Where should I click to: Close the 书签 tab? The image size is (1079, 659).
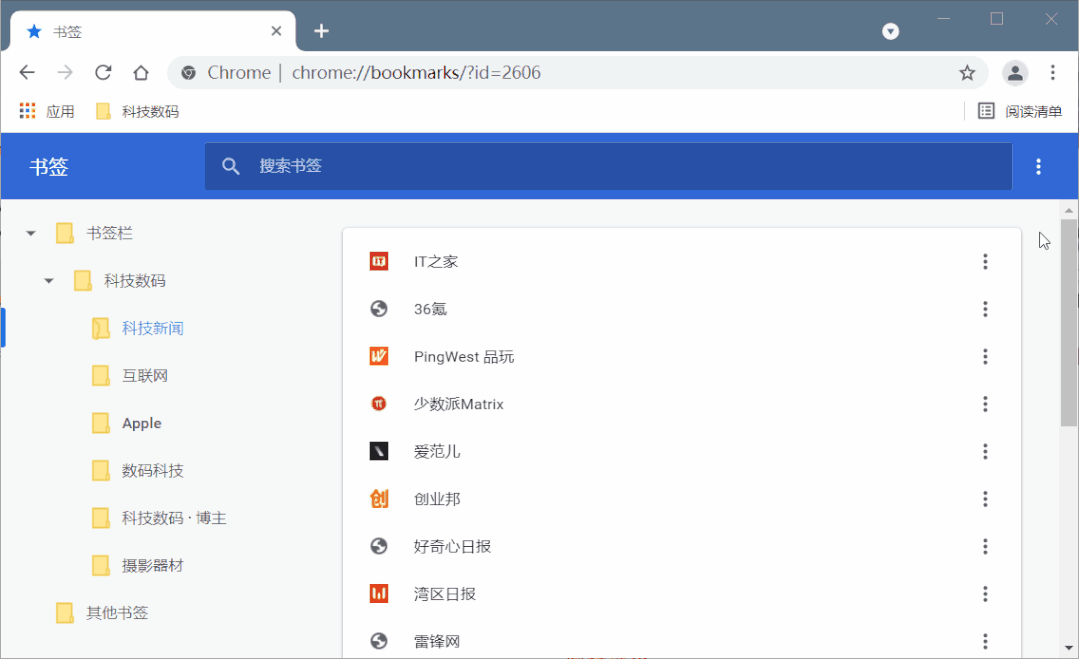(x=276, y=31)
